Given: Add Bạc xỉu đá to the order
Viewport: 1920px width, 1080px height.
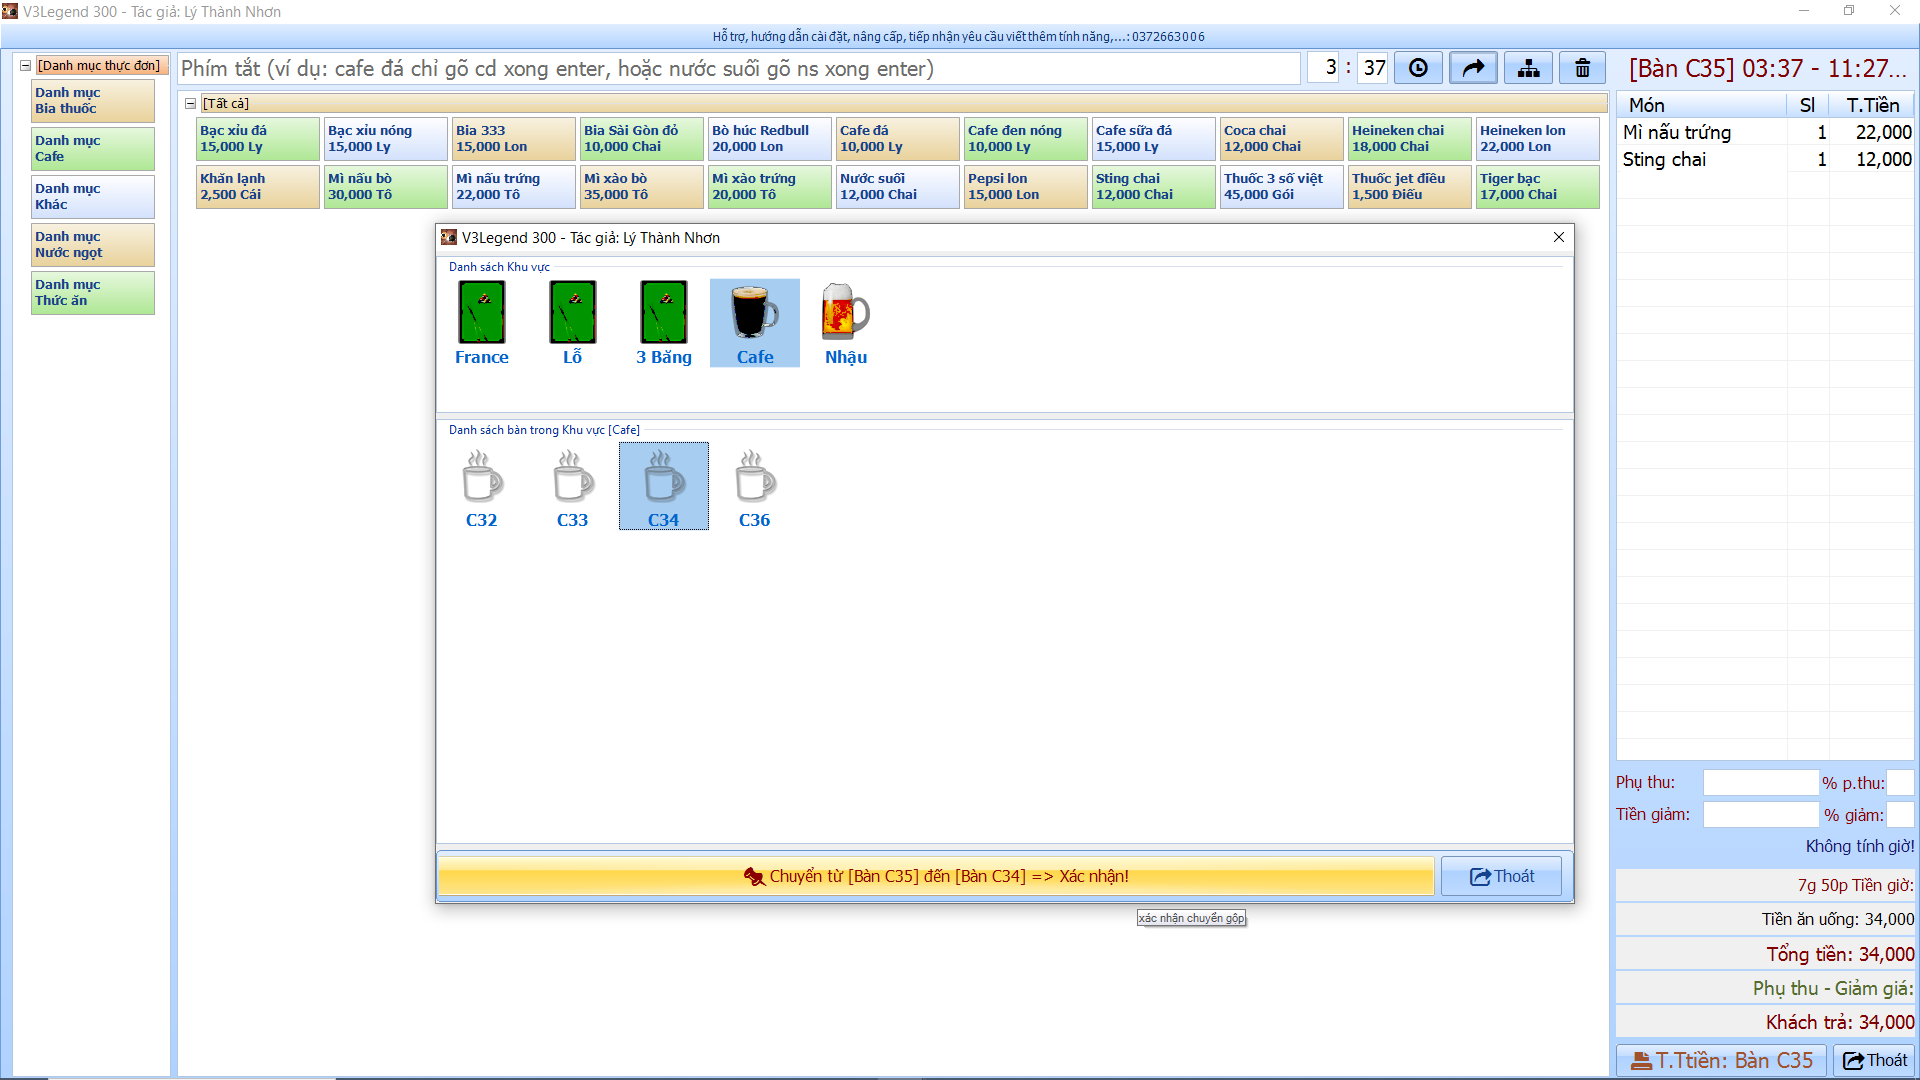Looking at the screenshot, I should point(257,139).
